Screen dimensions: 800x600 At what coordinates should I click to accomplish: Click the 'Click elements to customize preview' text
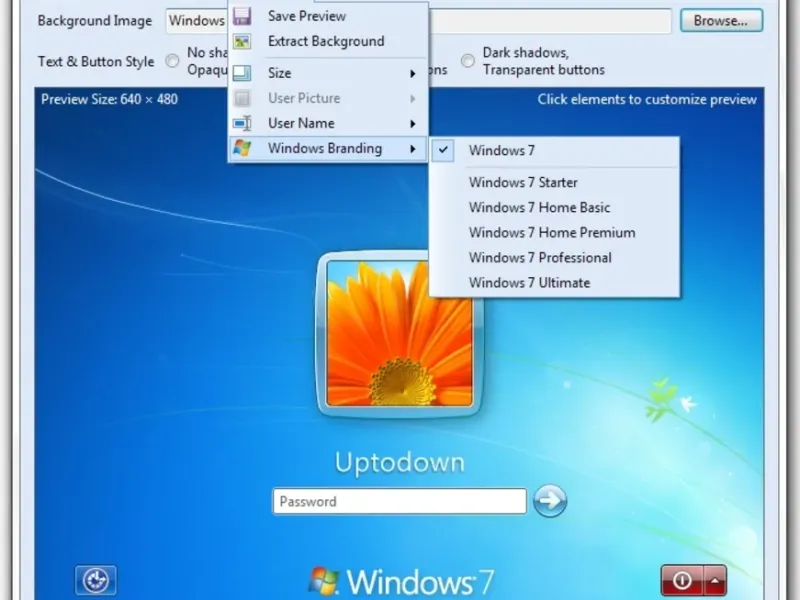(647, 99)
